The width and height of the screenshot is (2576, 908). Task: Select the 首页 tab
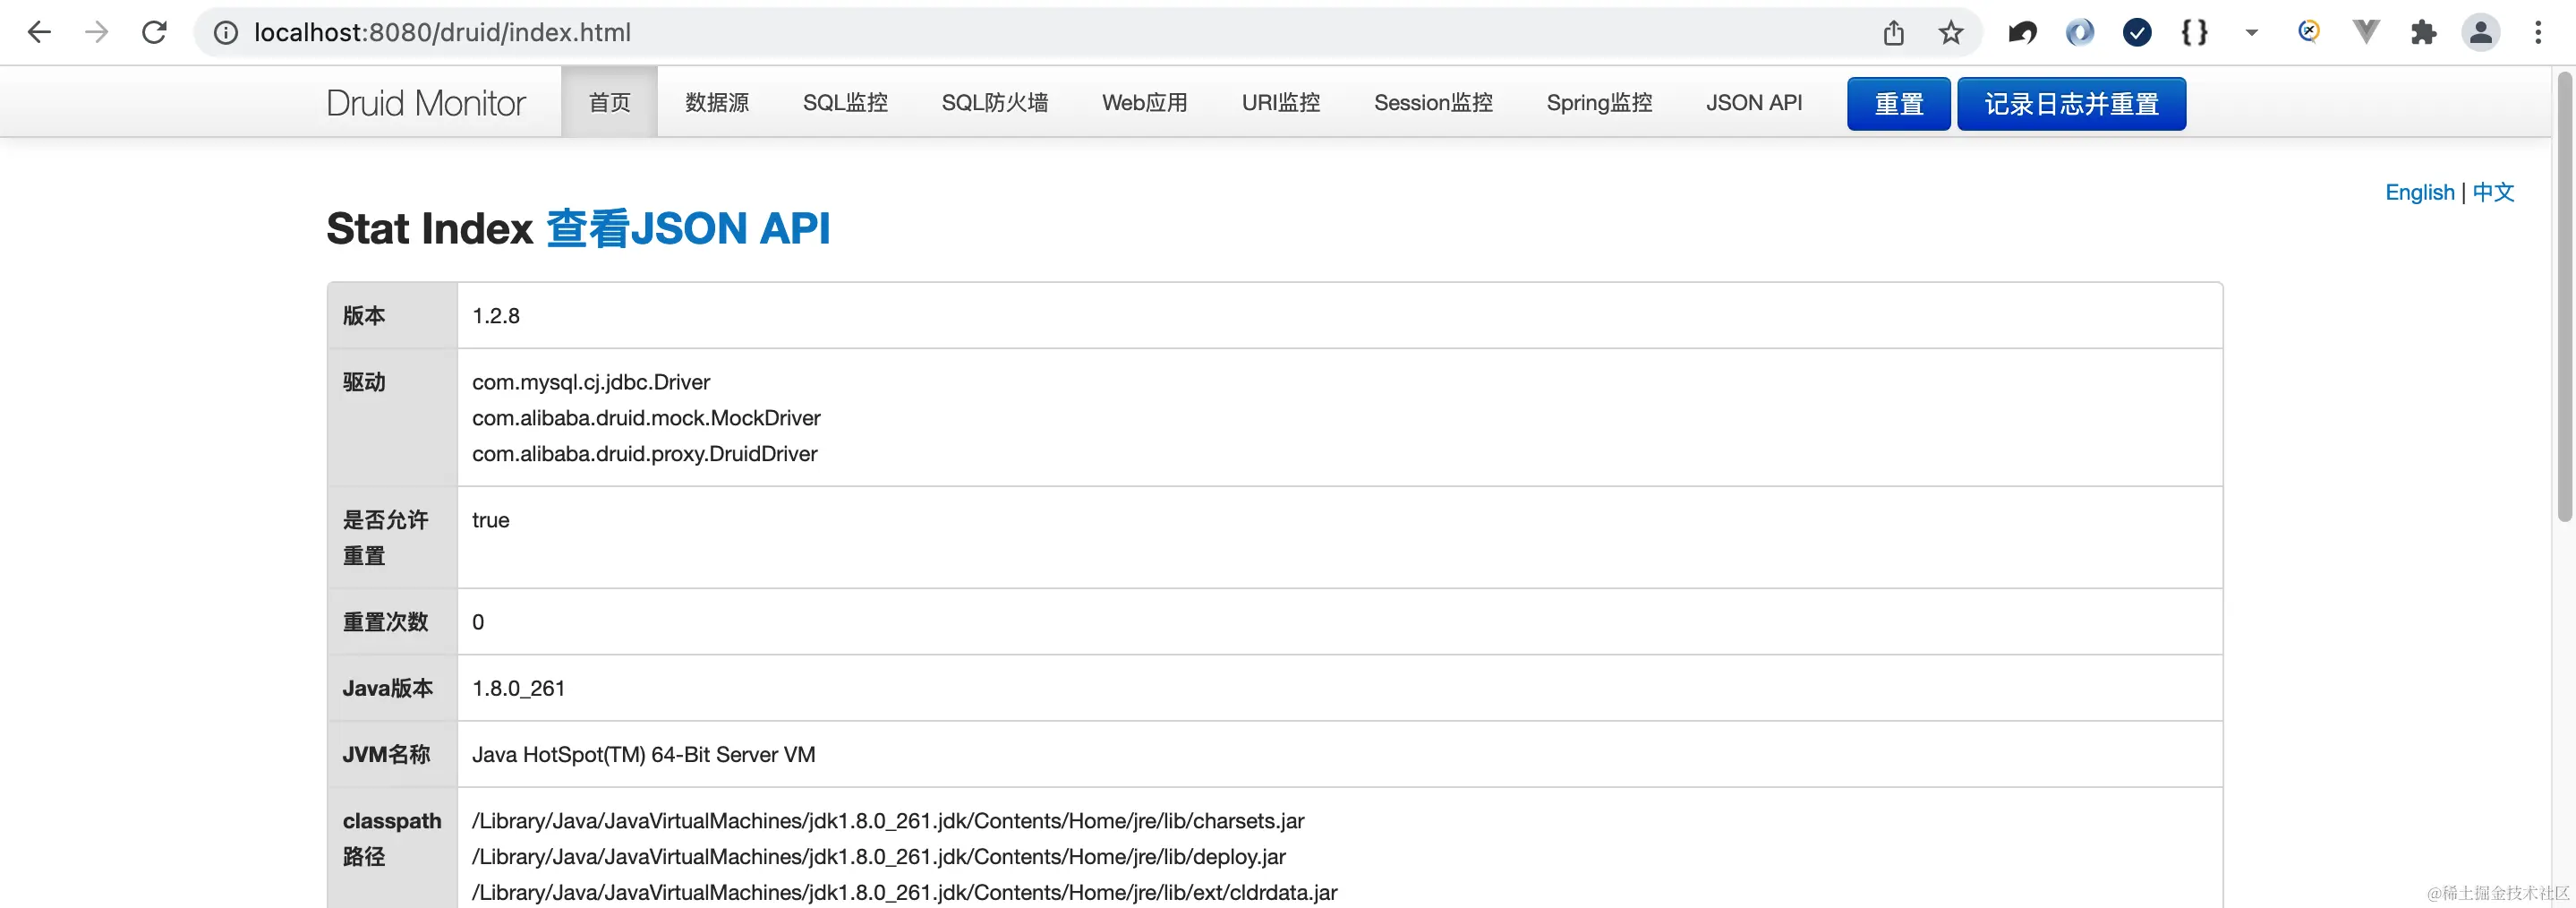click(x=610, y=102)
